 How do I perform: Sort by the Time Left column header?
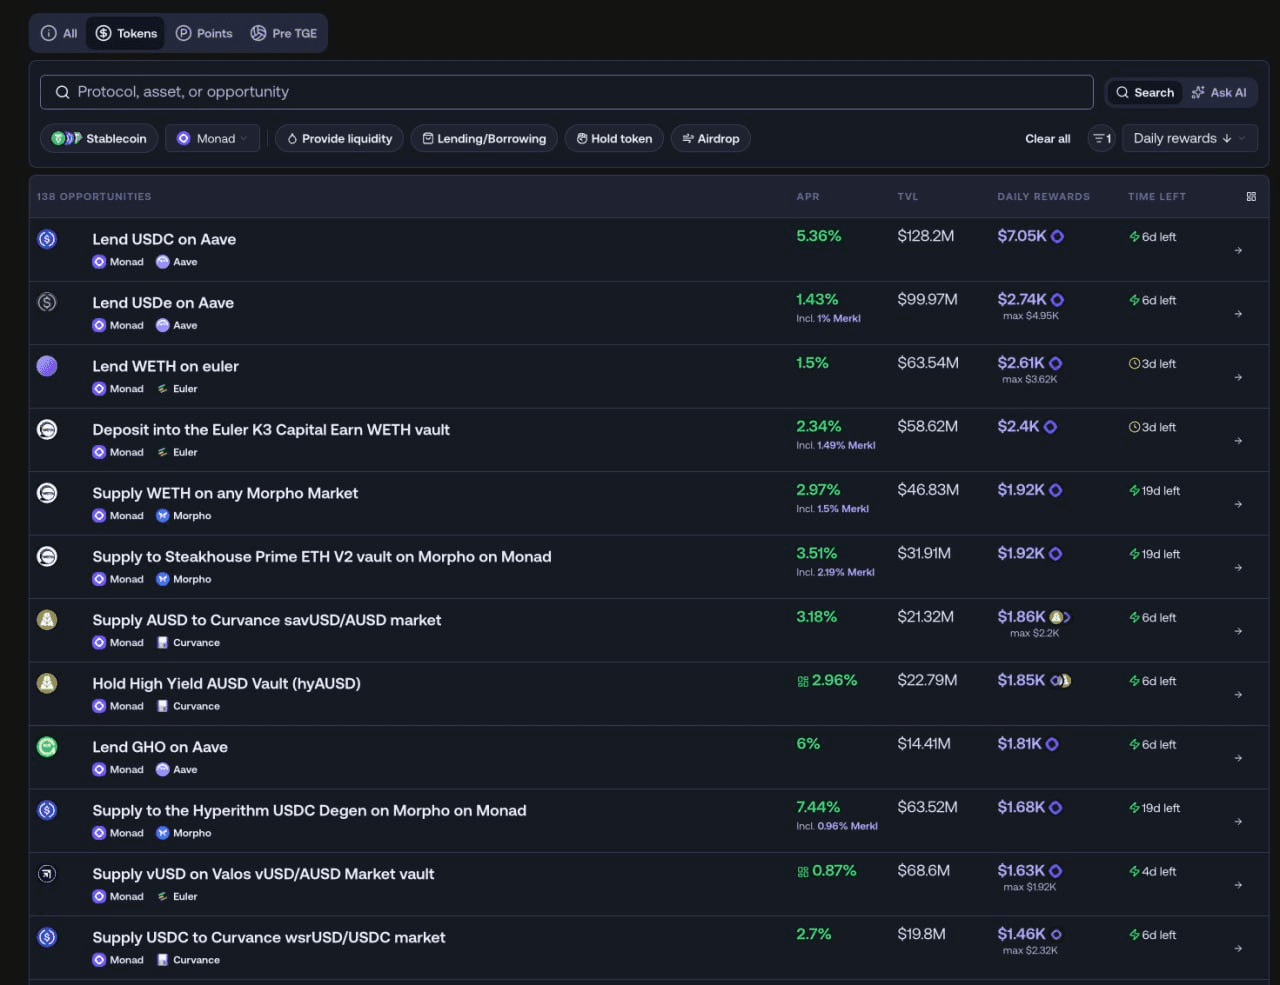point(1156,197)
